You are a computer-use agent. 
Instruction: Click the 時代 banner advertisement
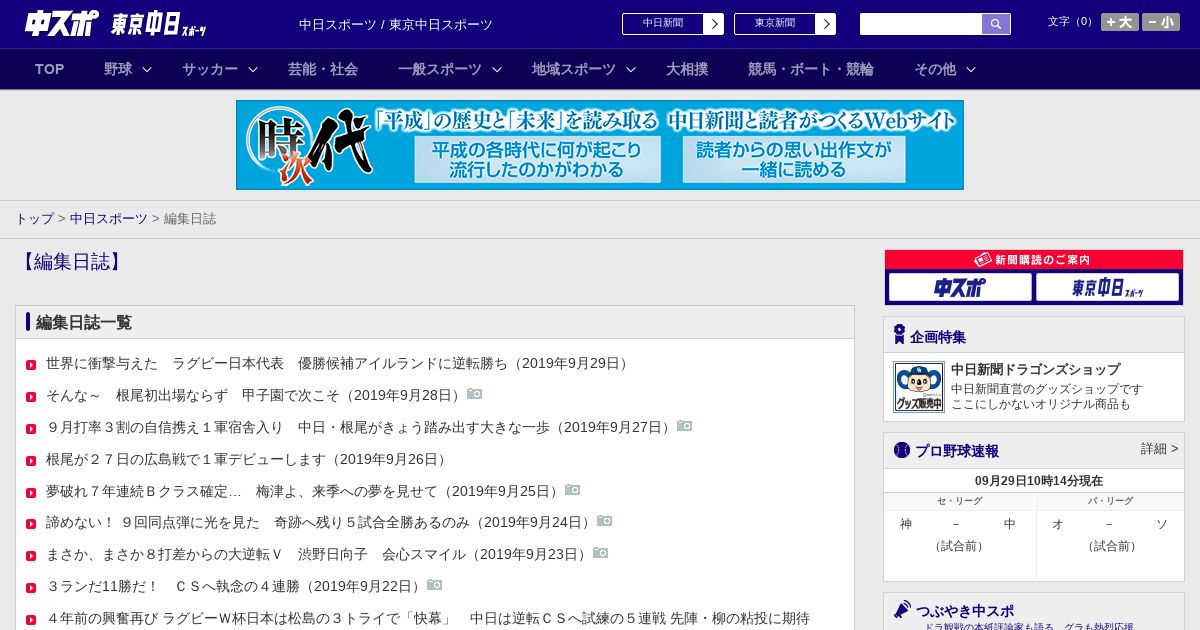pos(600,145)
